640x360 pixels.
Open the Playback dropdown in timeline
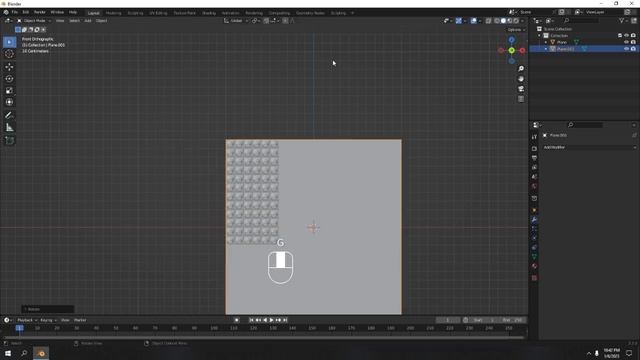[x=27, y=320]
